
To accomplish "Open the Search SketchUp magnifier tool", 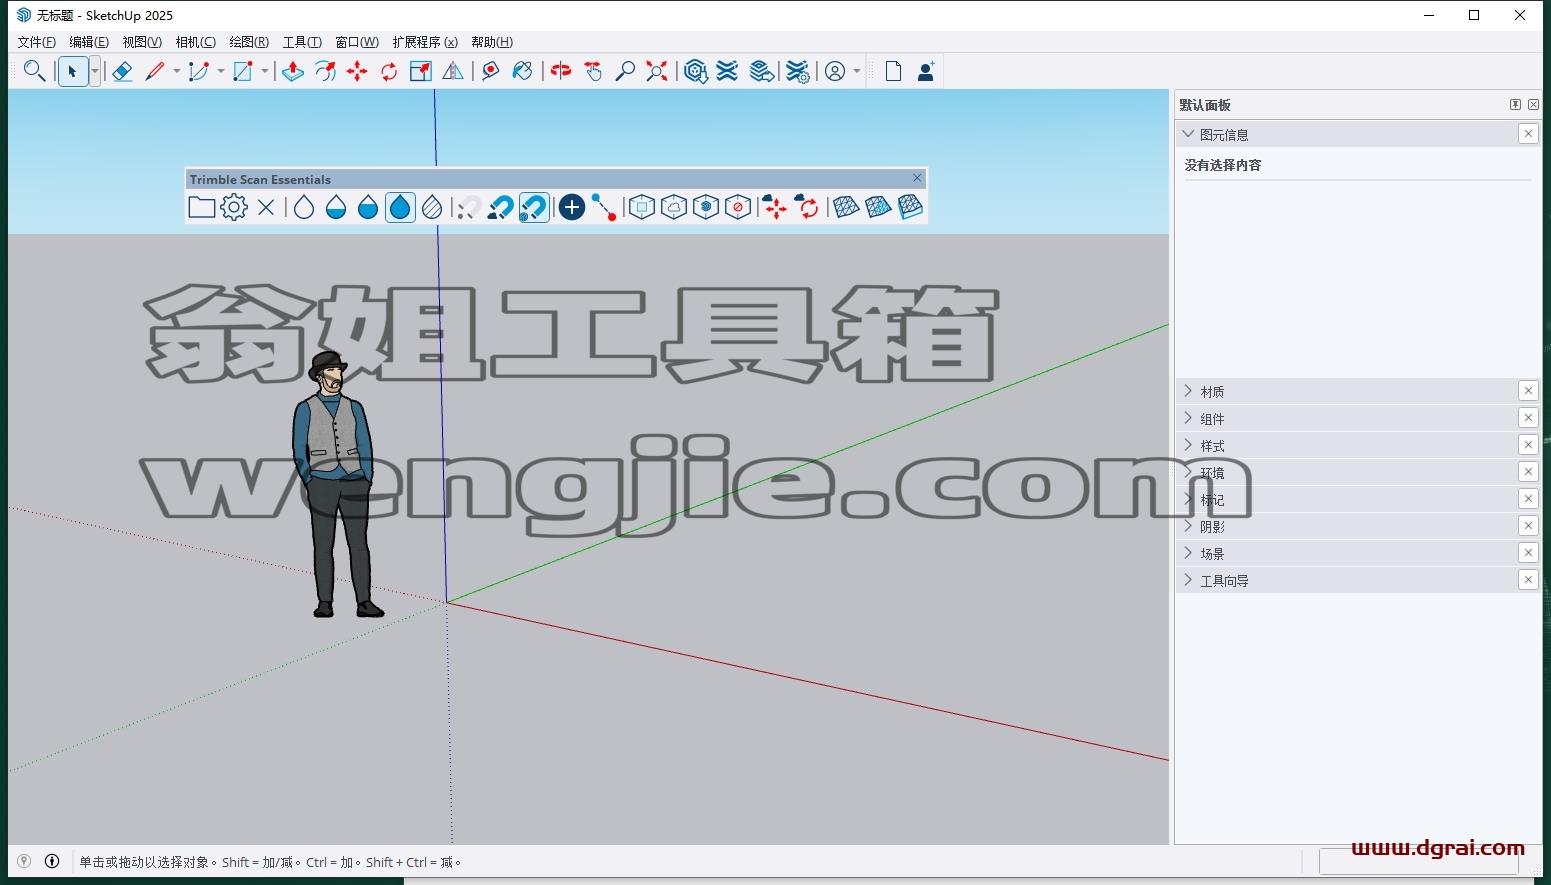I will [34, 71].
